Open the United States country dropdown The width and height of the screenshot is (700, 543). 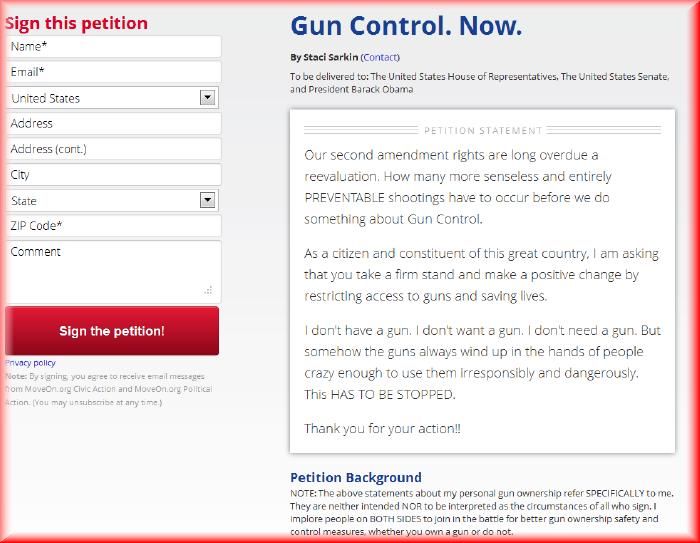[x=112, y=98]
